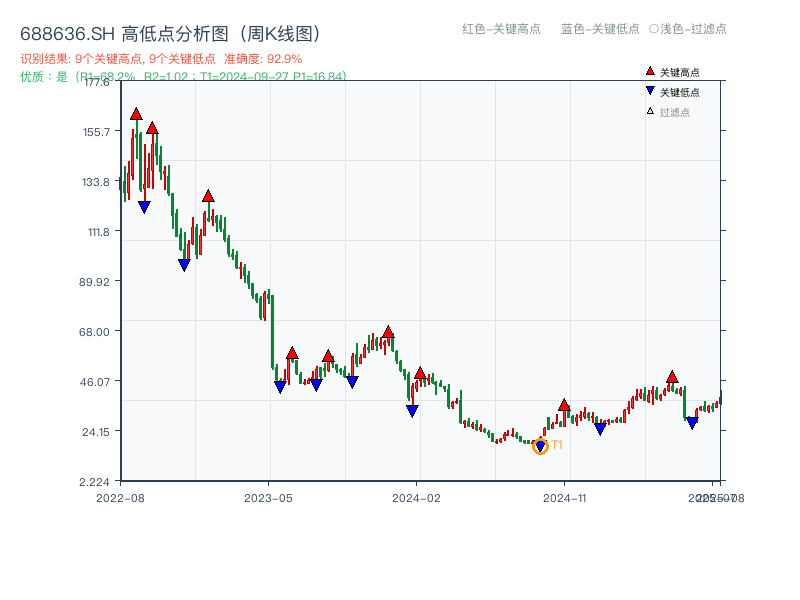The height and width of the screenshot is (600, 800).
Task: Click the rightmost red triangle marker
Action: pos(672,377)
